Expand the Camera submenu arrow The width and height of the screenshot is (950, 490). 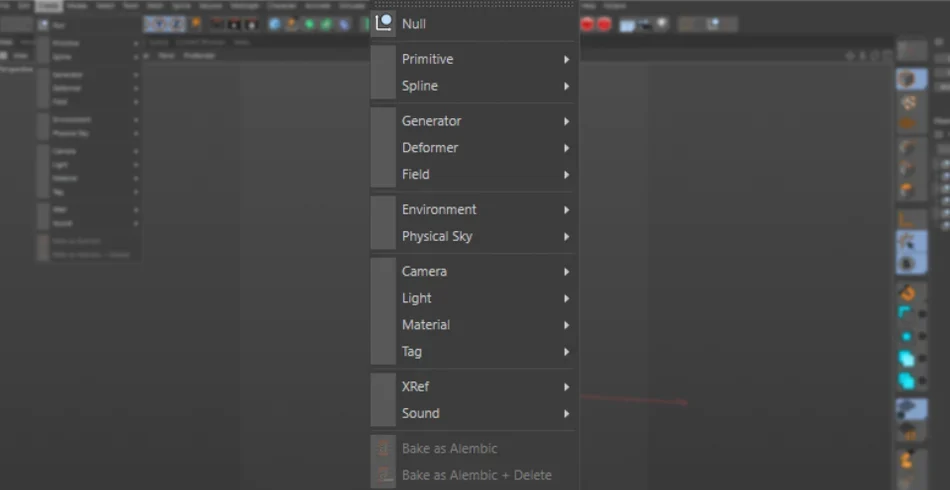566,271
